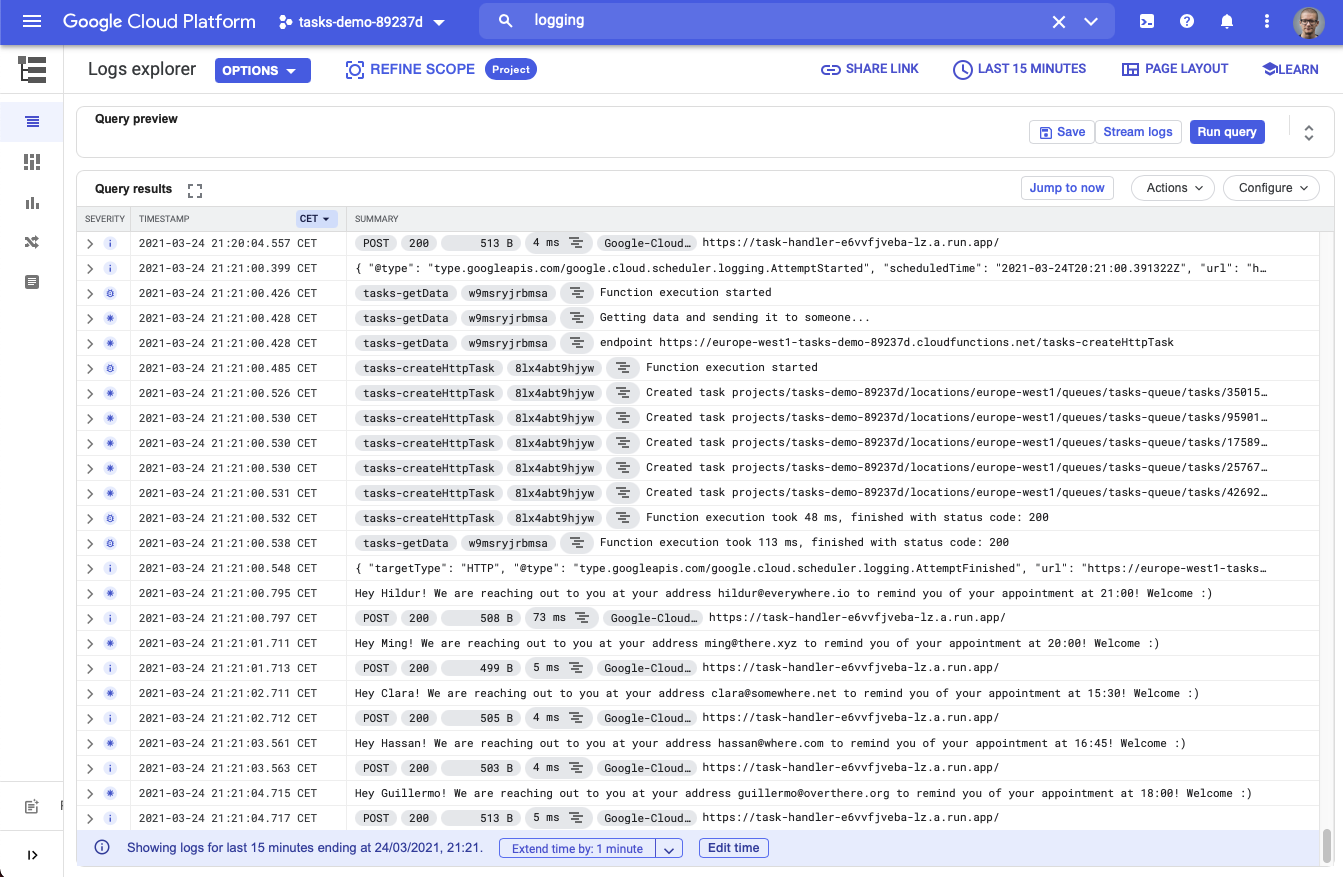1343x877 pixels.
Task: Click the Project scope chip
Action: (511, 69)
